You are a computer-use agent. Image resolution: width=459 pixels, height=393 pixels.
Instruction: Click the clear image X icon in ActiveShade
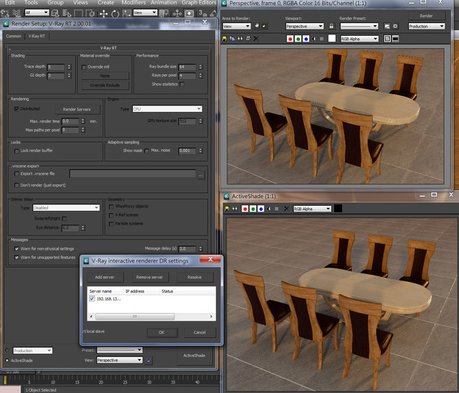[x=286, y=209]
